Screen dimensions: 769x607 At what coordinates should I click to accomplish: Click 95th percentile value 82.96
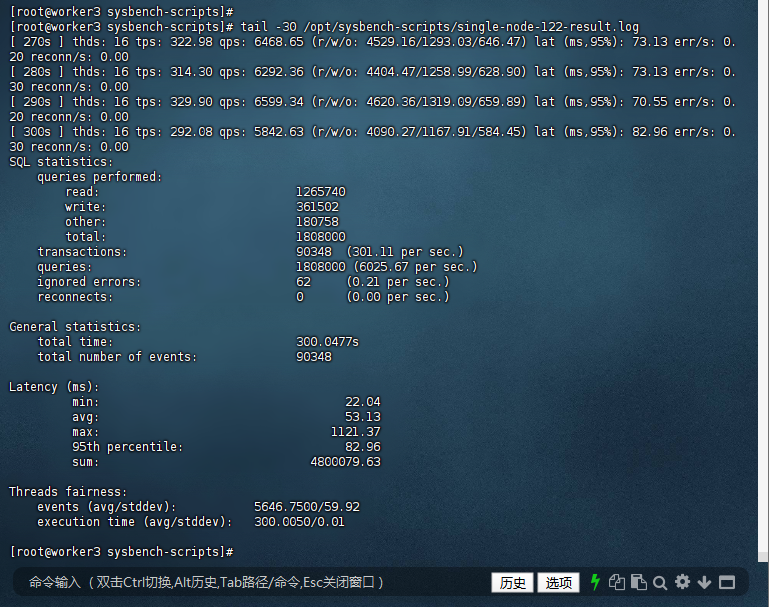pyautogui.click(x=363, y=447)
